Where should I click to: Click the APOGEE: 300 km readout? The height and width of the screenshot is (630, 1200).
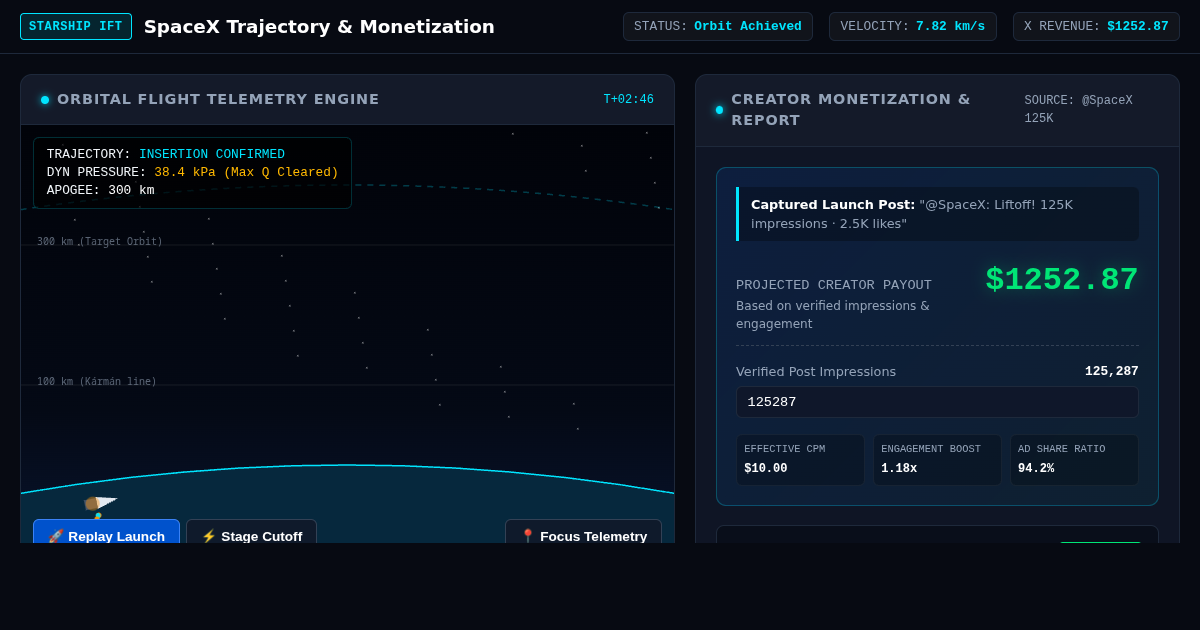coord(101,190)
